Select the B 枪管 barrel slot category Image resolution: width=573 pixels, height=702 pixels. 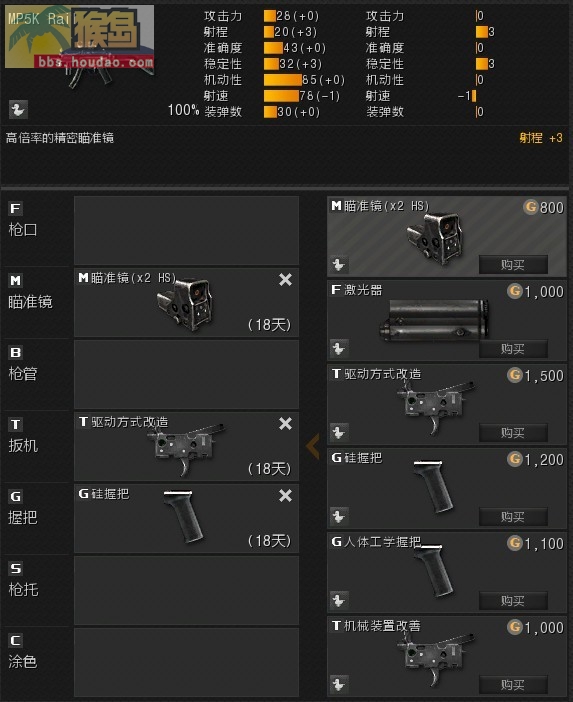point(36,375)
